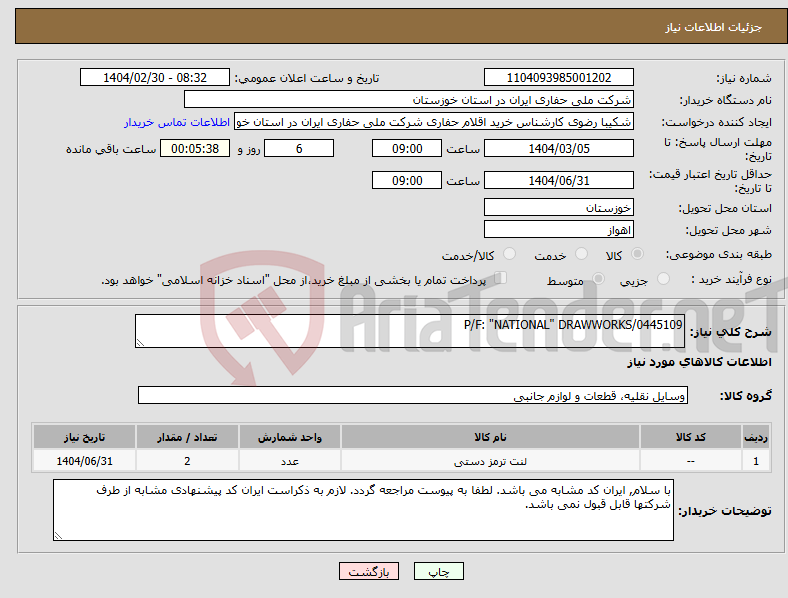Click the goods group field وسایل نقلیه
The width and height of the screenshot is (788, 598).
coord(413,395)
